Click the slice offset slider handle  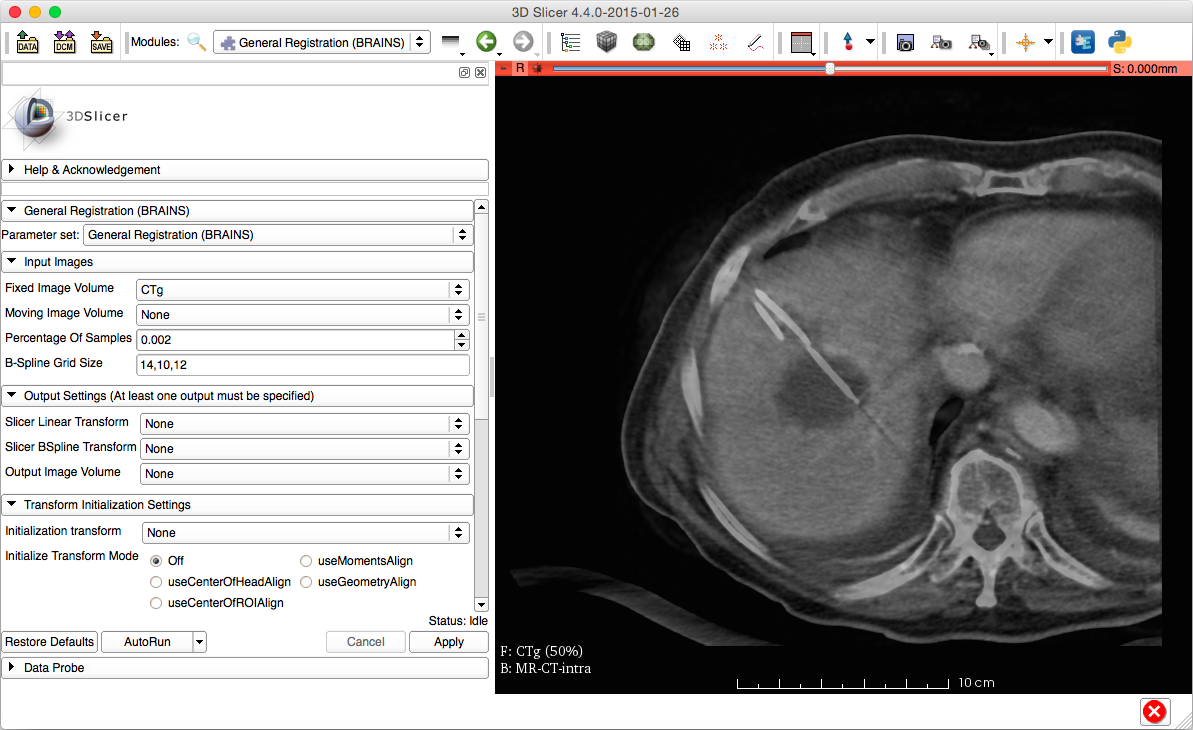click(x=830, y=68)
